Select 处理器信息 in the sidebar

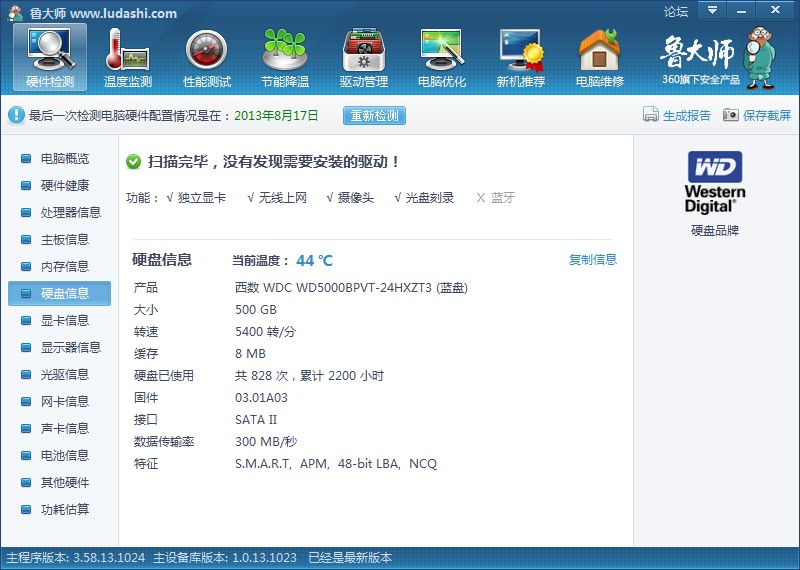click(70, 213)
